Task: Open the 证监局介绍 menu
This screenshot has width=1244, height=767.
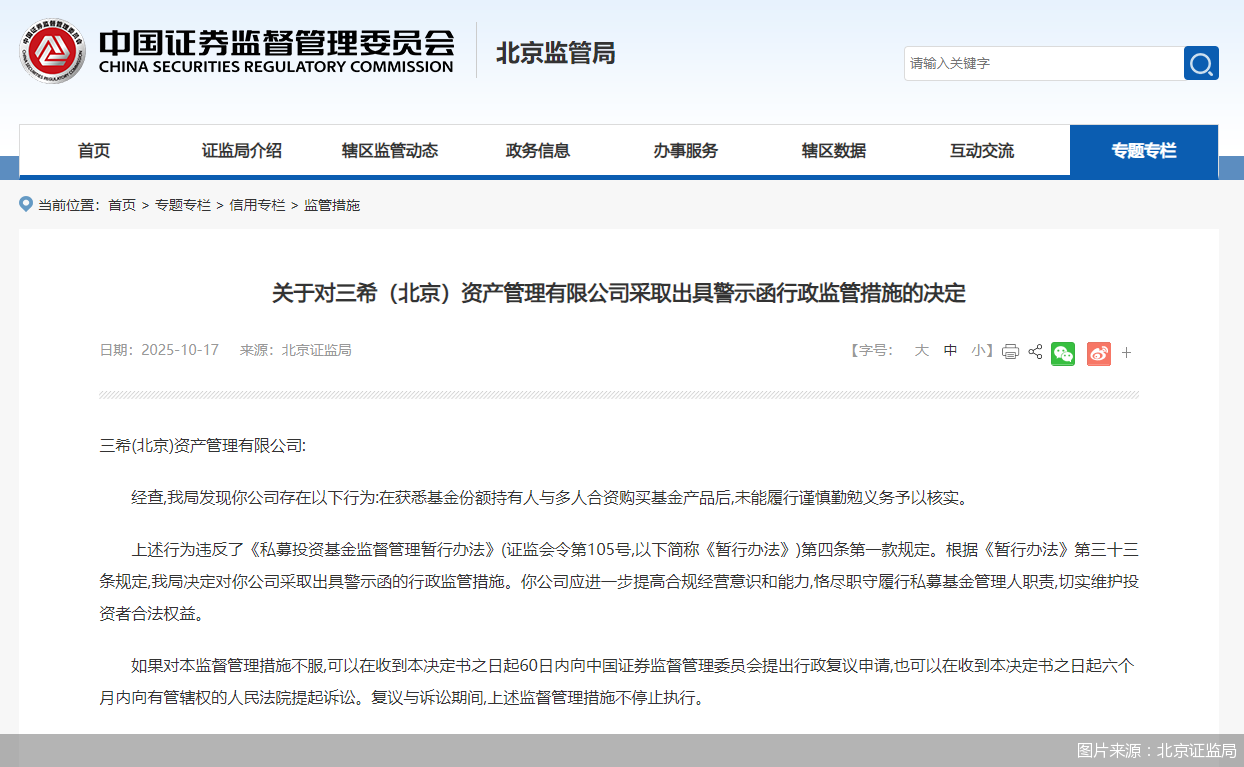Action: 241,150
